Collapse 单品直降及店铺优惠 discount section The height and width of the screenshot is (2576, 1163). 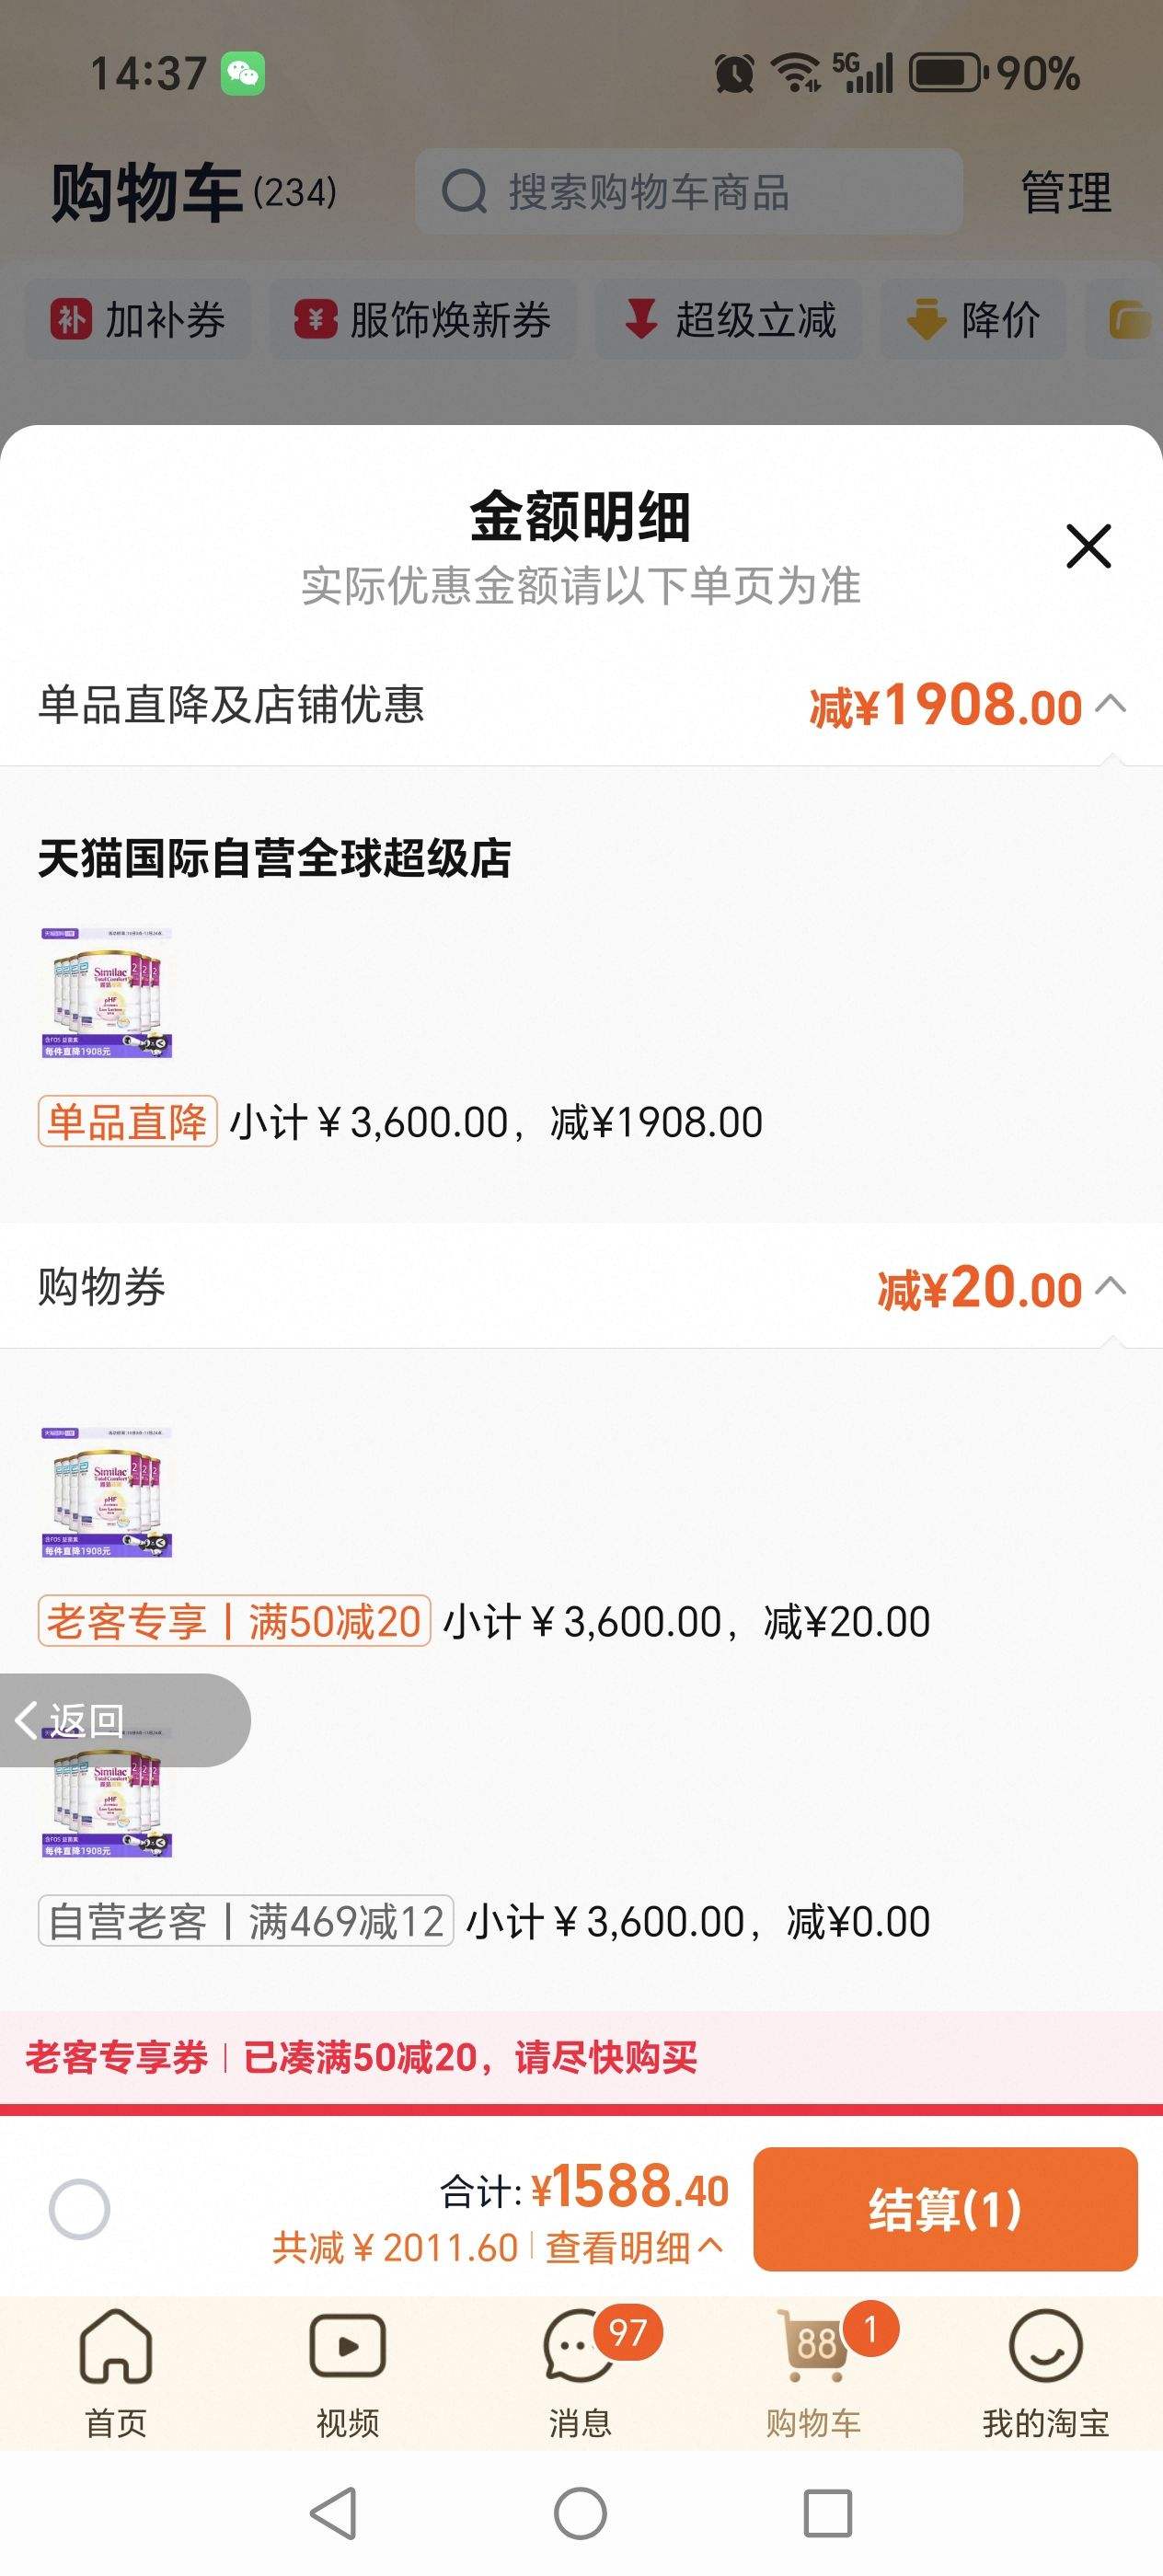pyautogui.click(x=1110, y=705)
